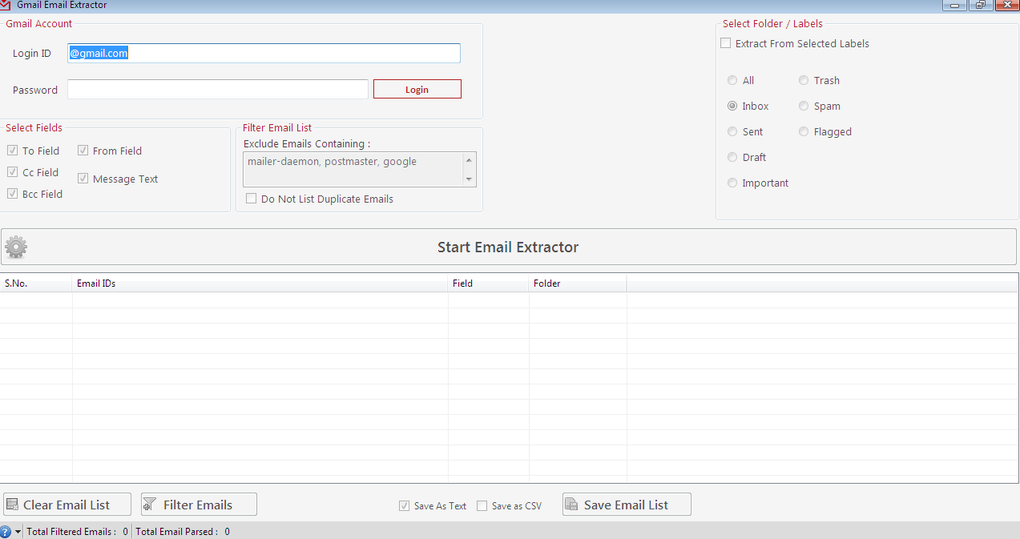This screenshot has height=539, width=1020.
Task: Toggle the Save As Text checkbox
Action: (x=404, y=505)
